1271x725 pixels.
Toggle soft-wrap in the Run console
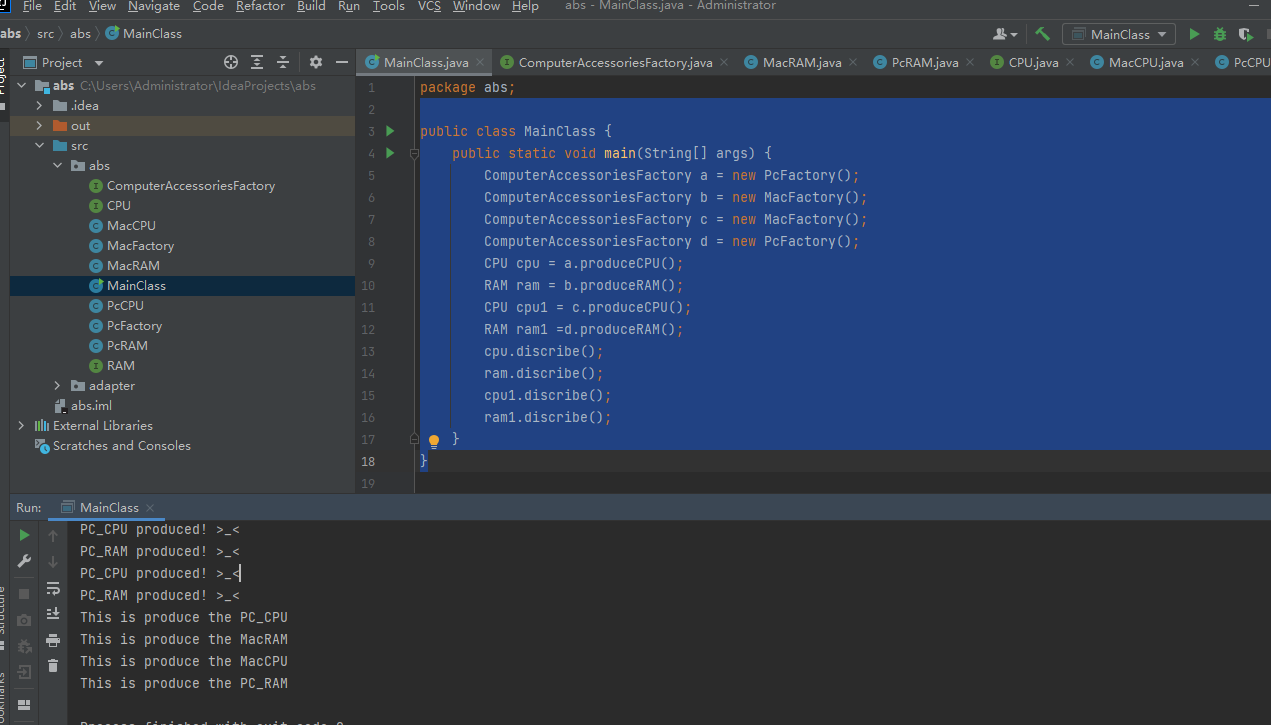53,588
